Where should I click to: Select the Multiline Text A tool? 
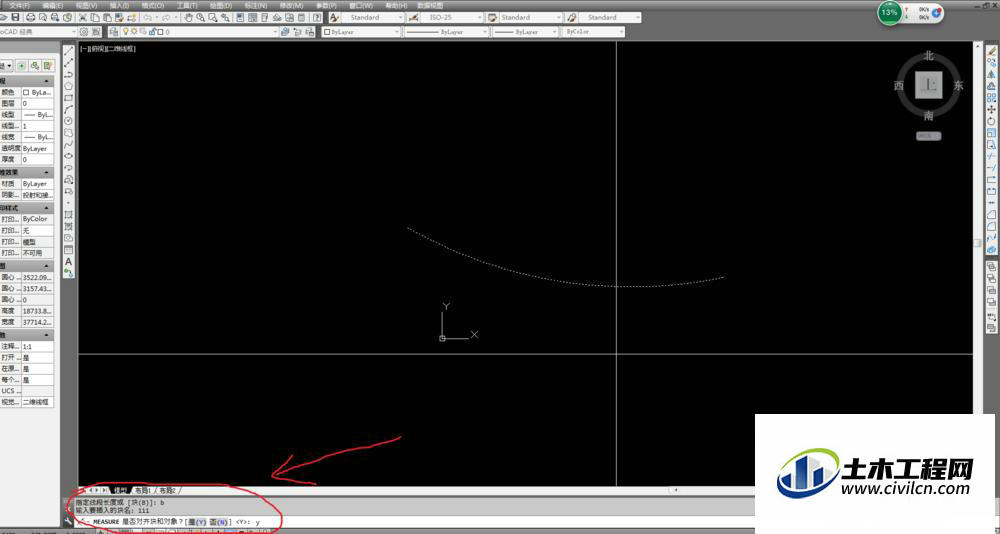pyautogui.click(x=69, y=262)
